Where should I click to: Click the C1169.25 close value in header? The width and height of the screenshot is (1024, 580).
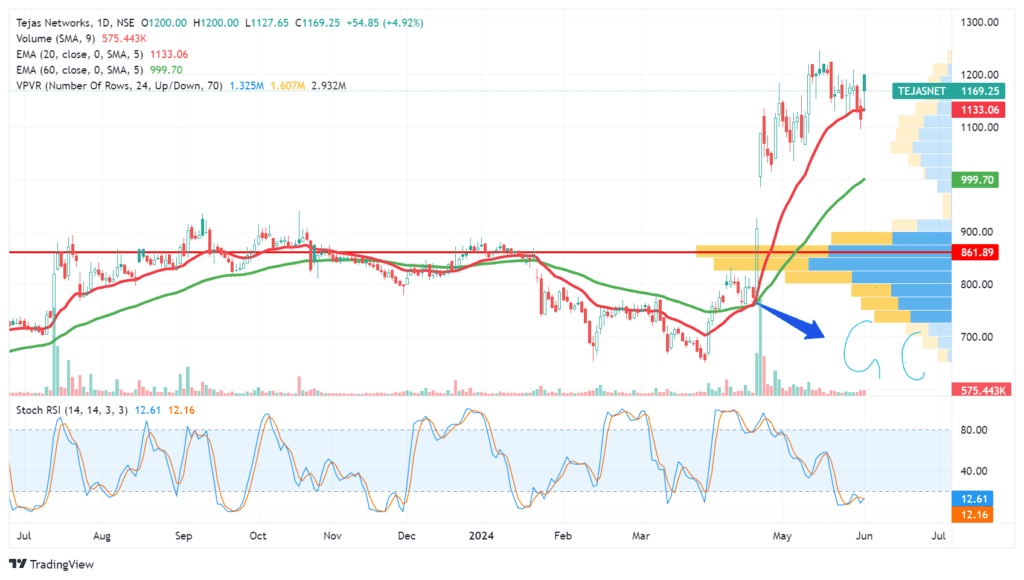[317, 23]
